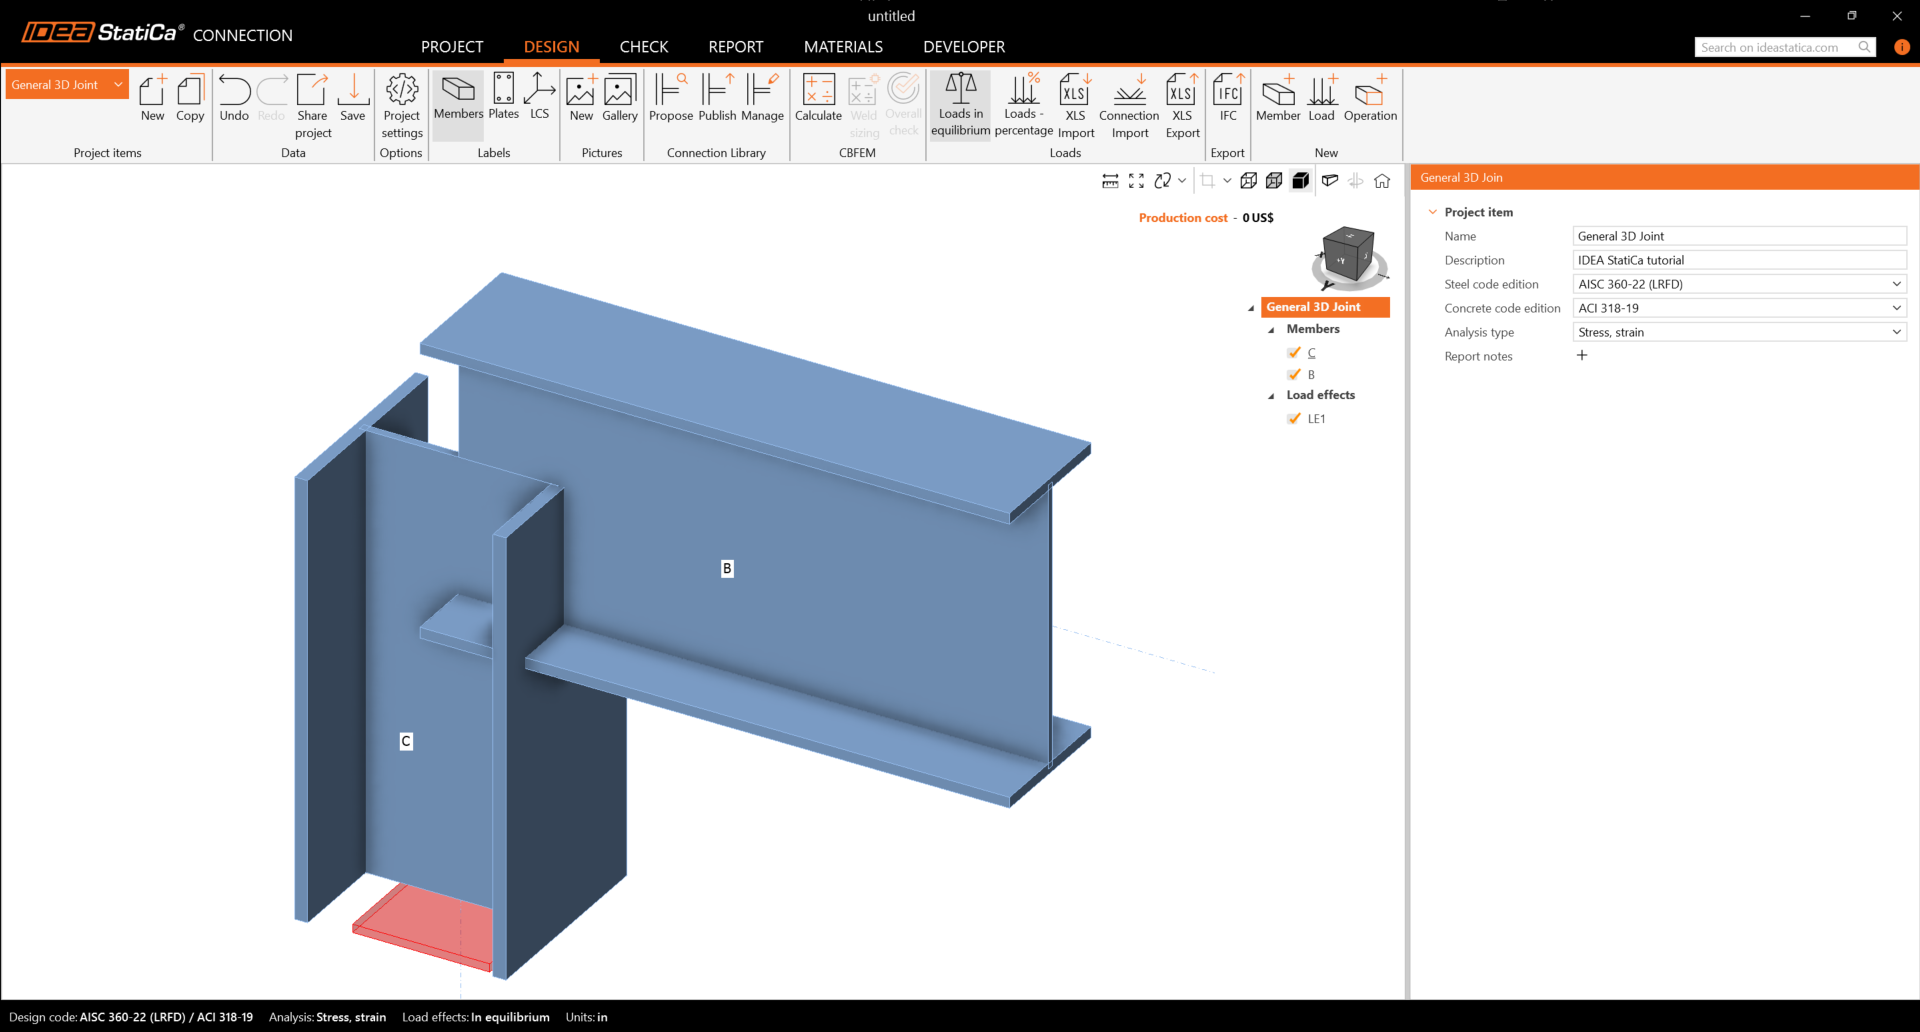The width and height of the screenshot is (1920, 1032).
Task: Uncheck member B checkbox in tree
Action: 1294,374
